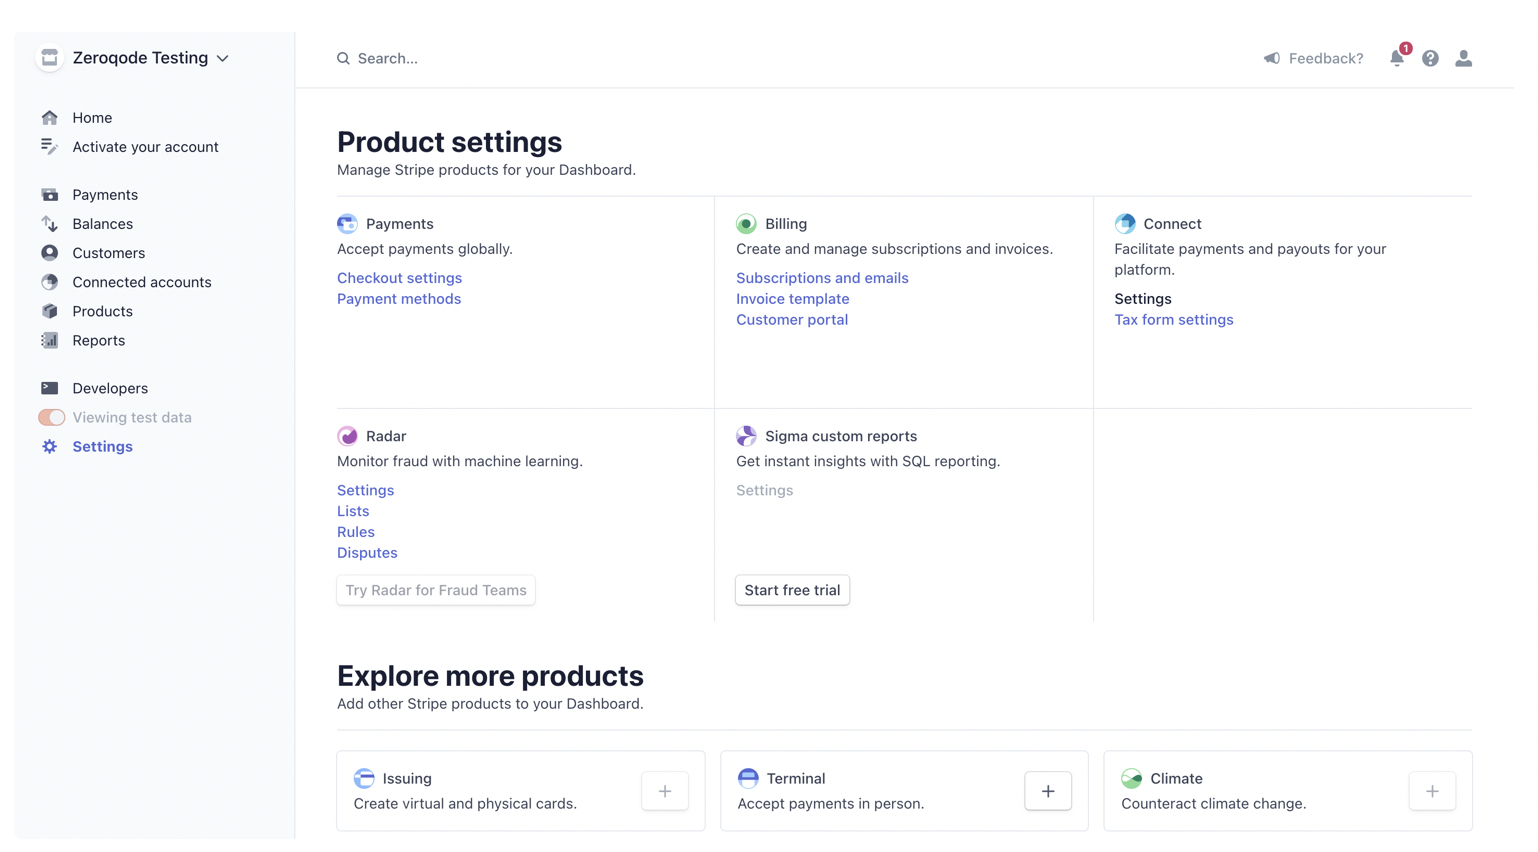Click the Customers icon in the sidebar
Screen dimensions: 1538x852
click(x=49, y=253)
